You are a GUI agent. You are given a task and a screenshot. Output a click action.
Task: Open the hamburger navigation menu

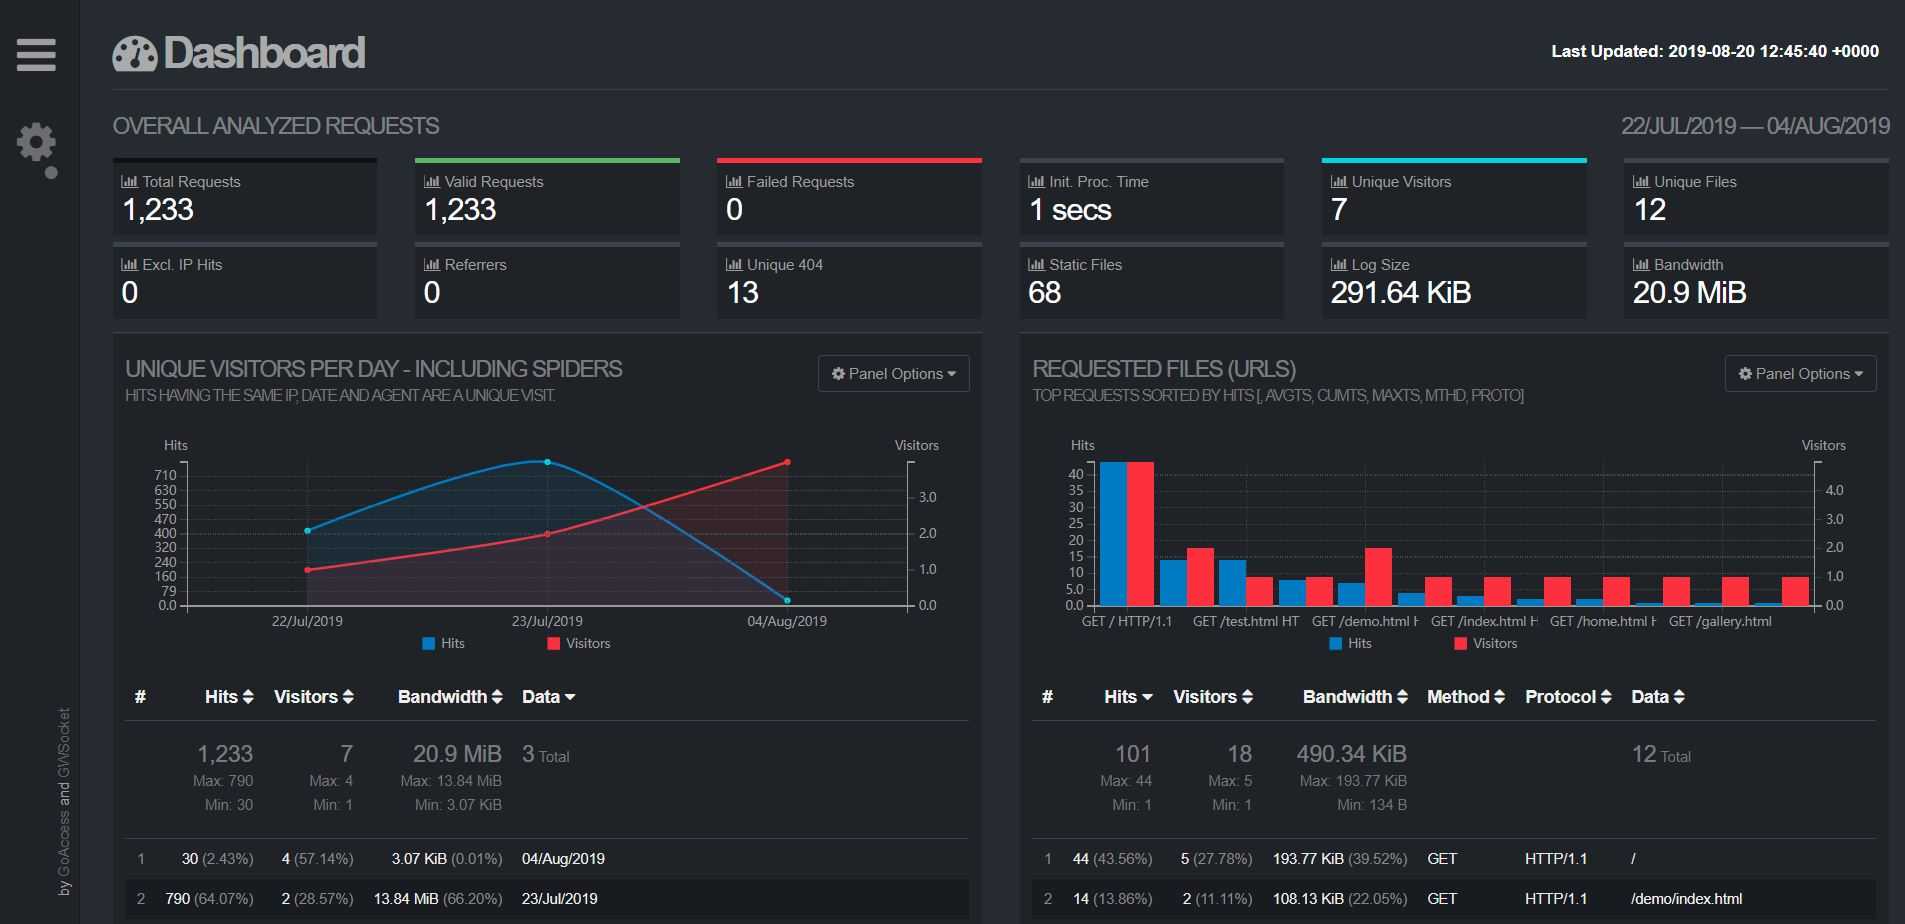pyautogui.click(x=36, y=54)
